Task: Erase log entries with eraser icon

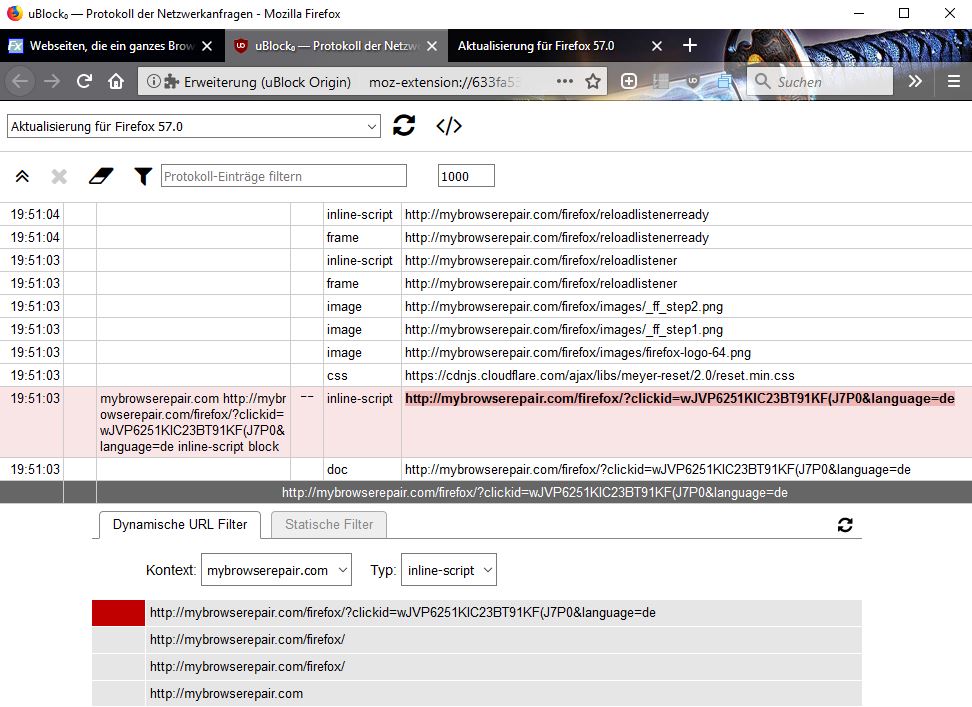Action: [101, 177]
